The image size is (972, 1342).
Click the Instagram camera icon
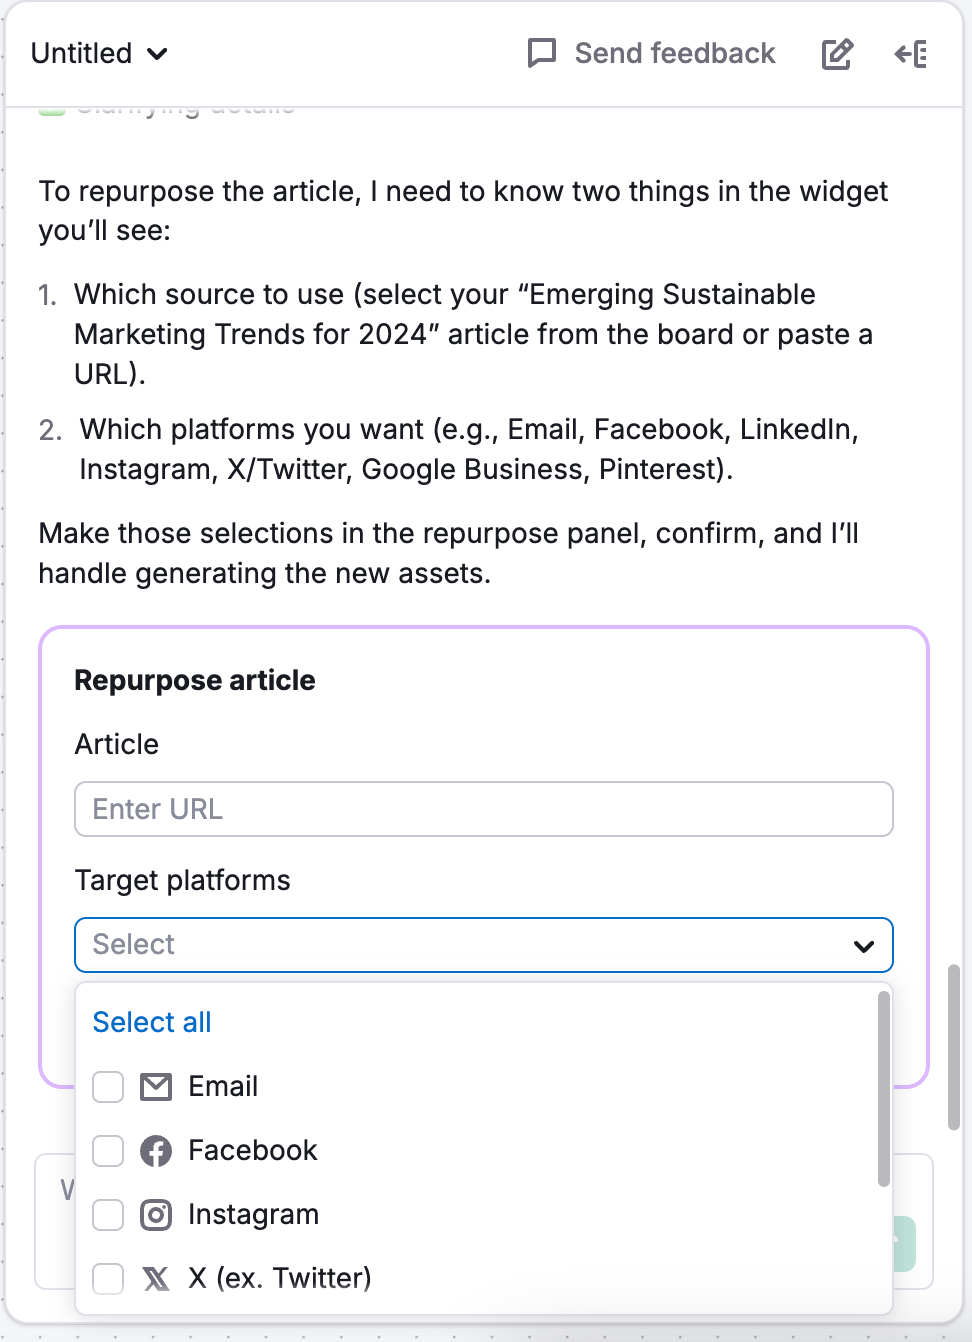click(x=156, y=1214)
